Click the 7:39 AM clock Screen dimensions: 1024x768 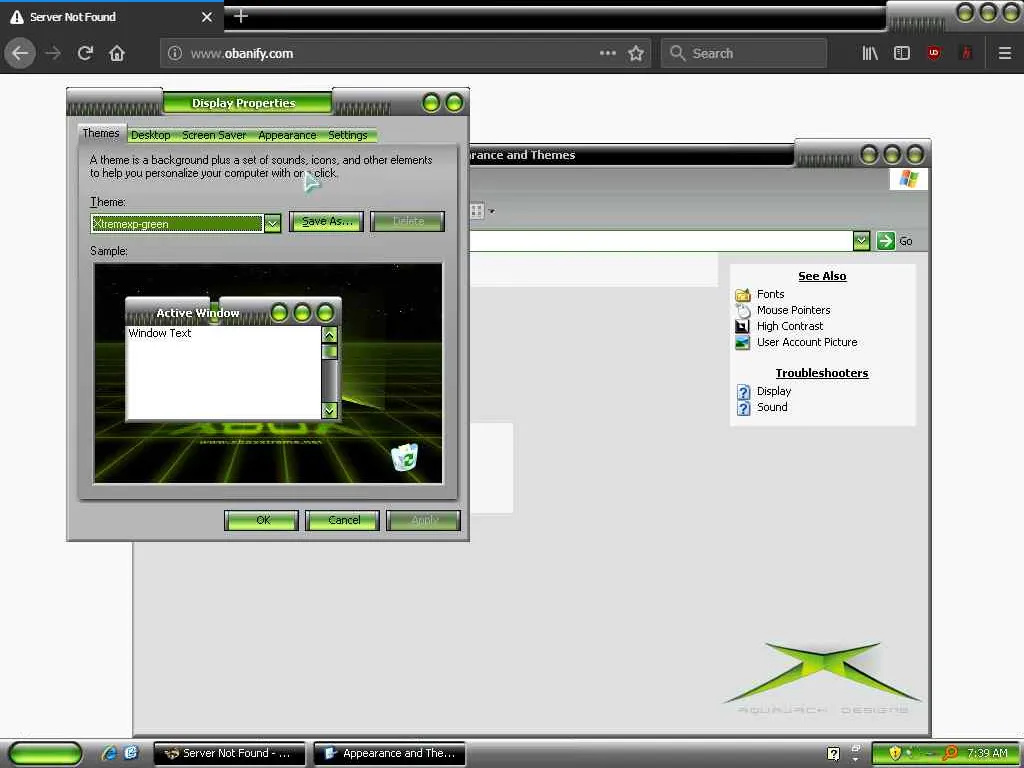(x=987, y=753)
